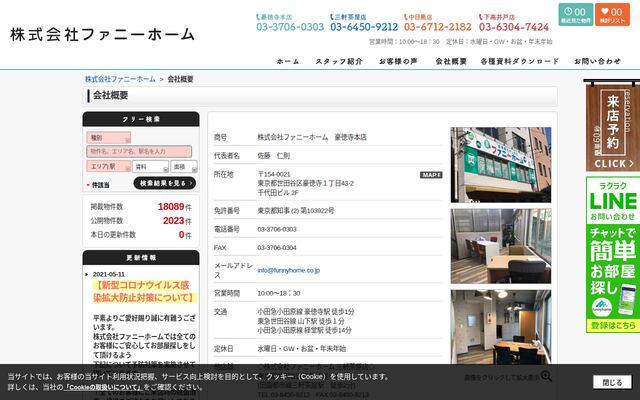Open 賃料 dropdown selector
640x400 pixels.
150,167
